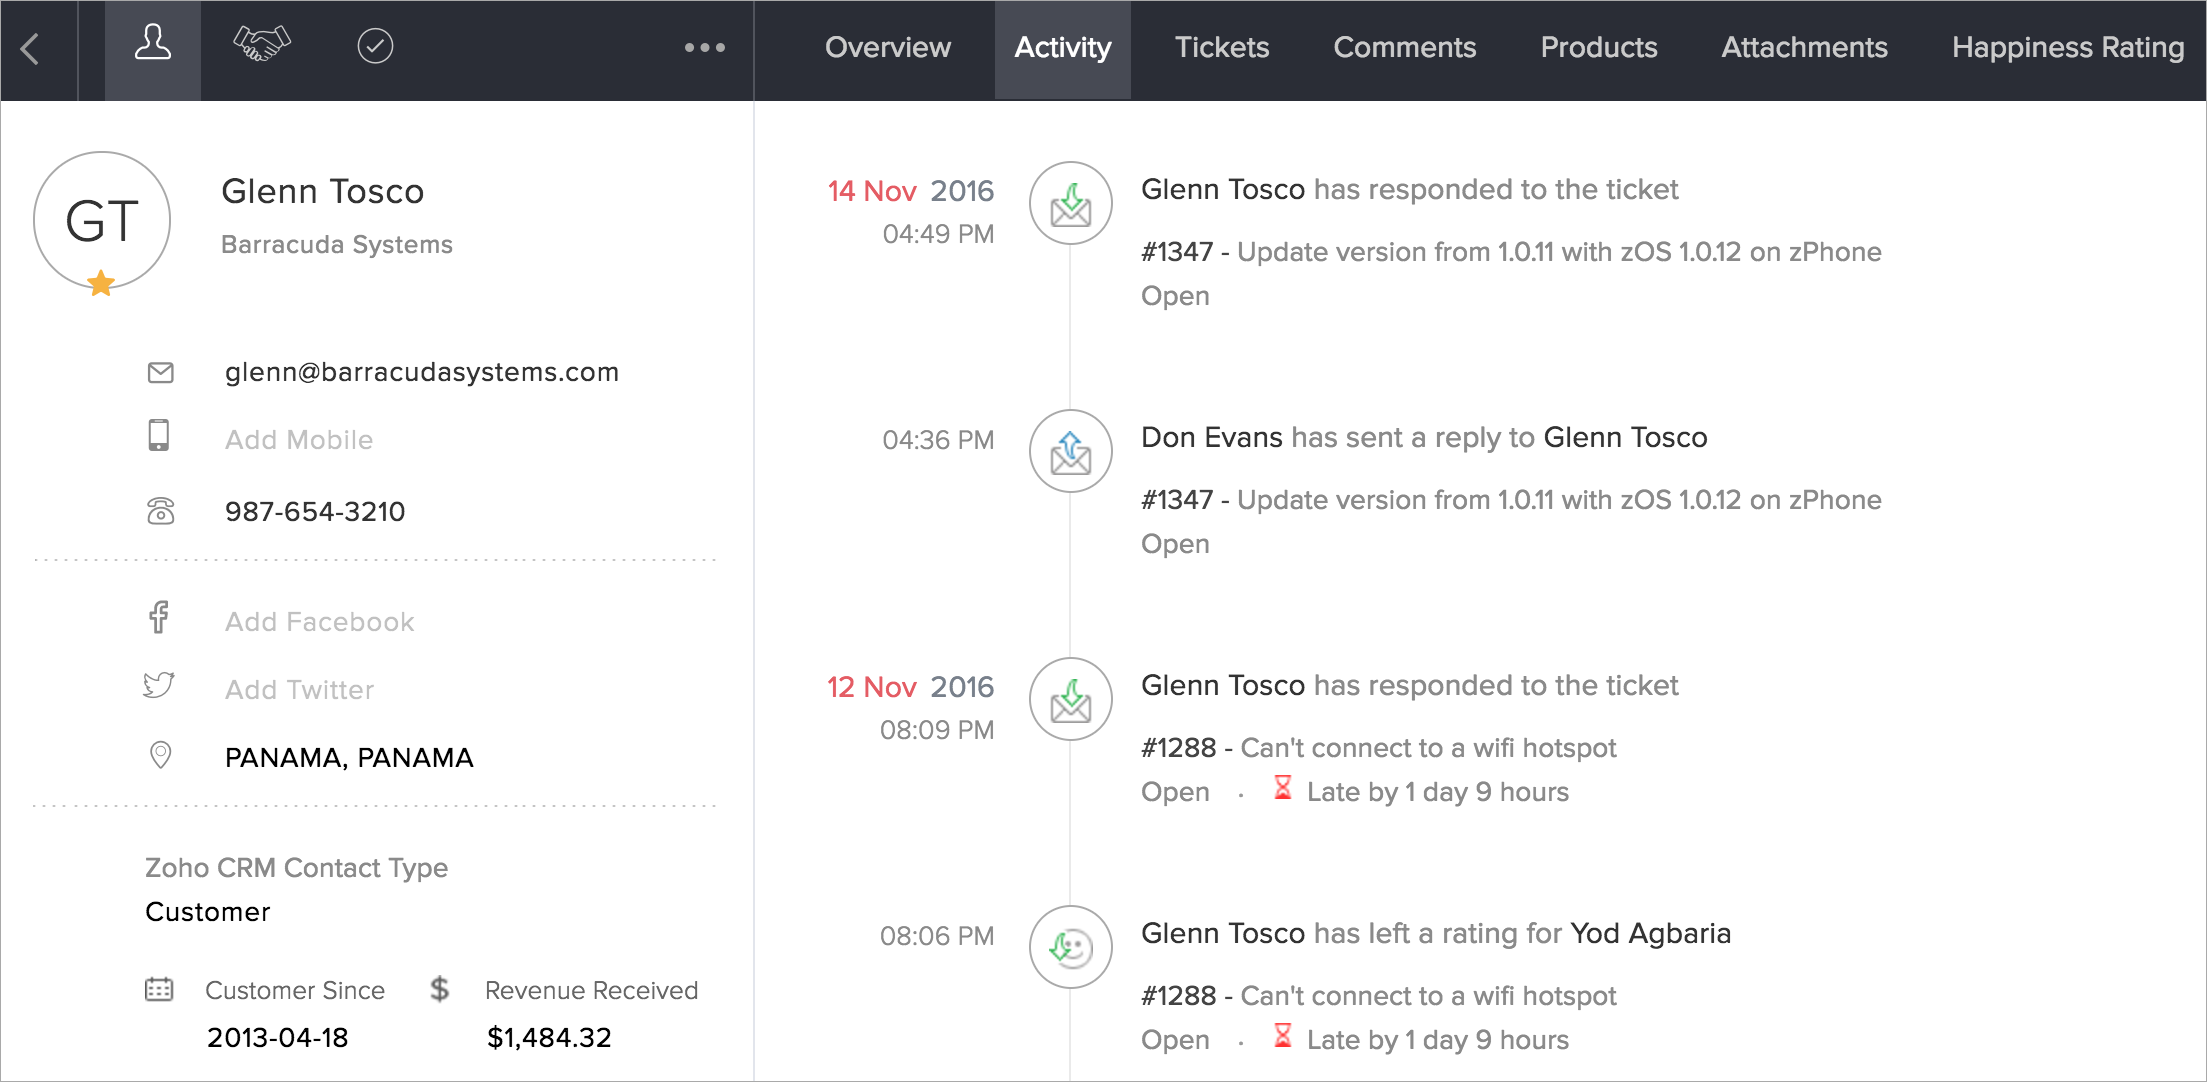Viewport: 2207px width, 1082px height.
Task: Click the Twitter bird icon
Action: click(x=159, y=686)
